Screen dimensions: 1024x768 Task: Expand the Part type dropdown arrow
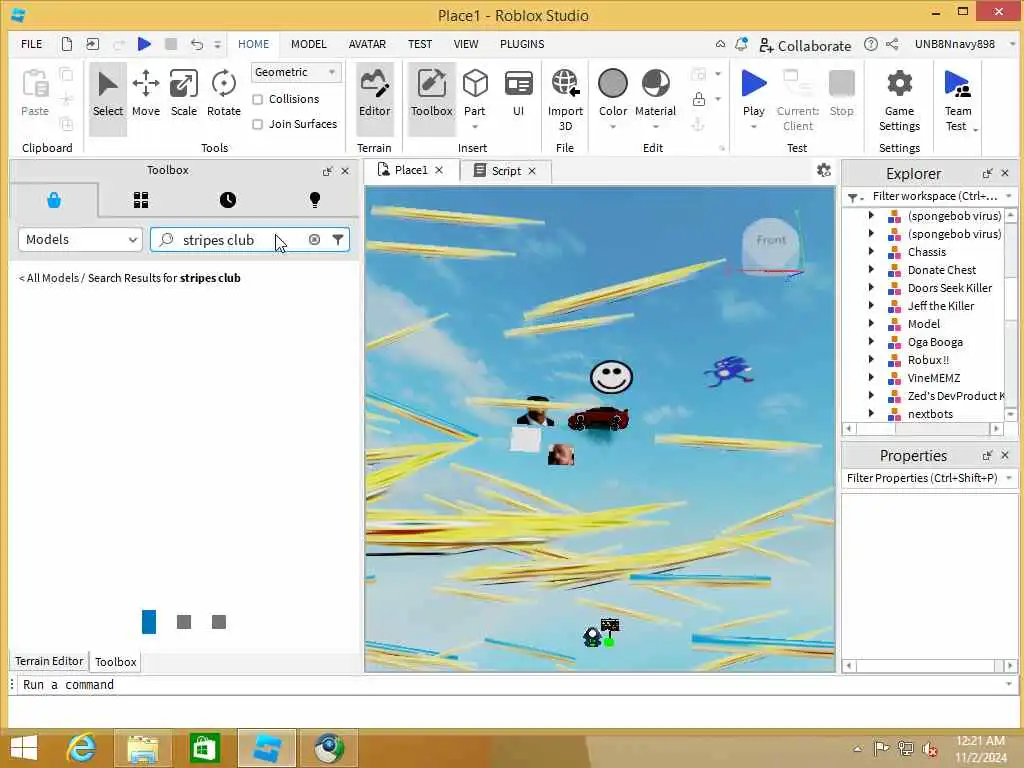[475, 127]
